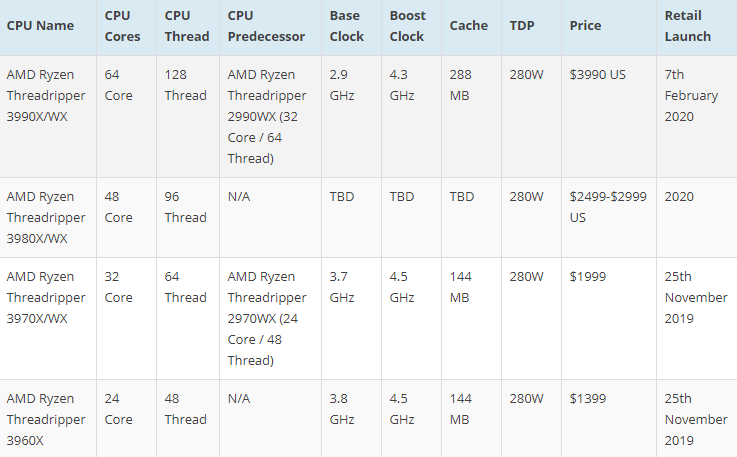Select the Threadripper 3990X/WX name cell
Viewport: 737px width, 457px height.
[48, 117]
